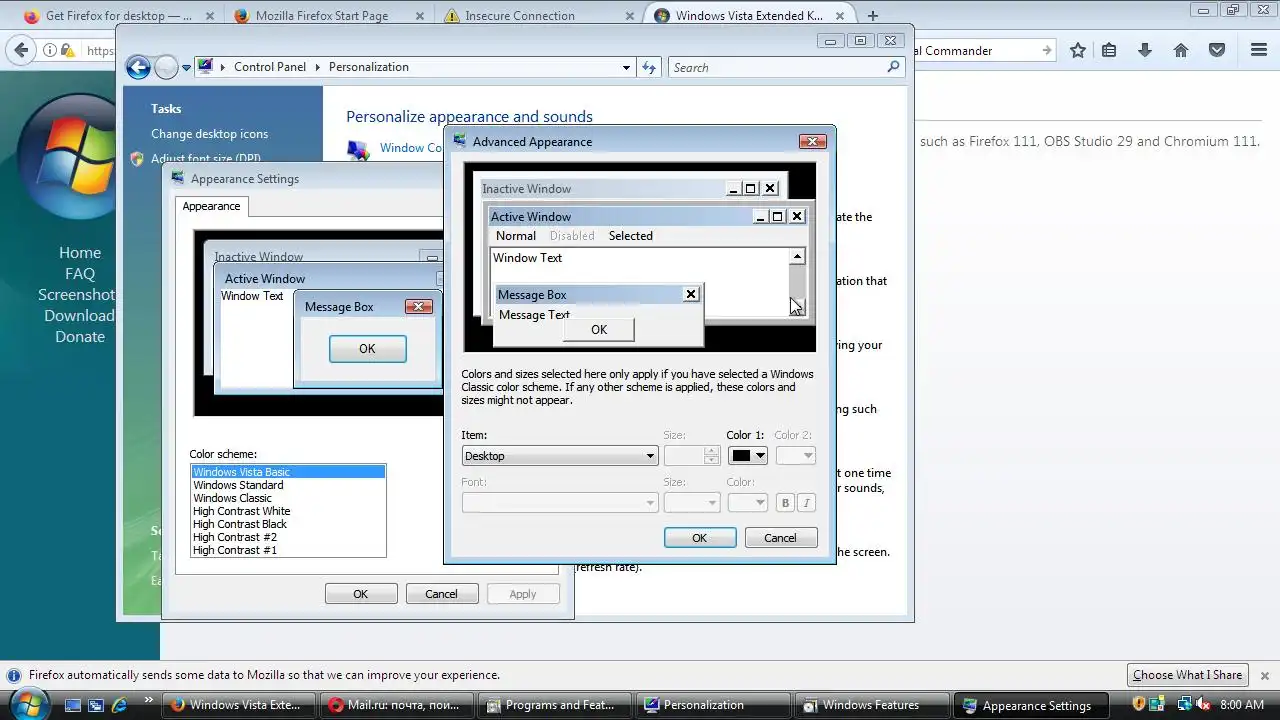Click Selected in the preview menu bar
The image size is (1280, 720).
pos(631,236)
